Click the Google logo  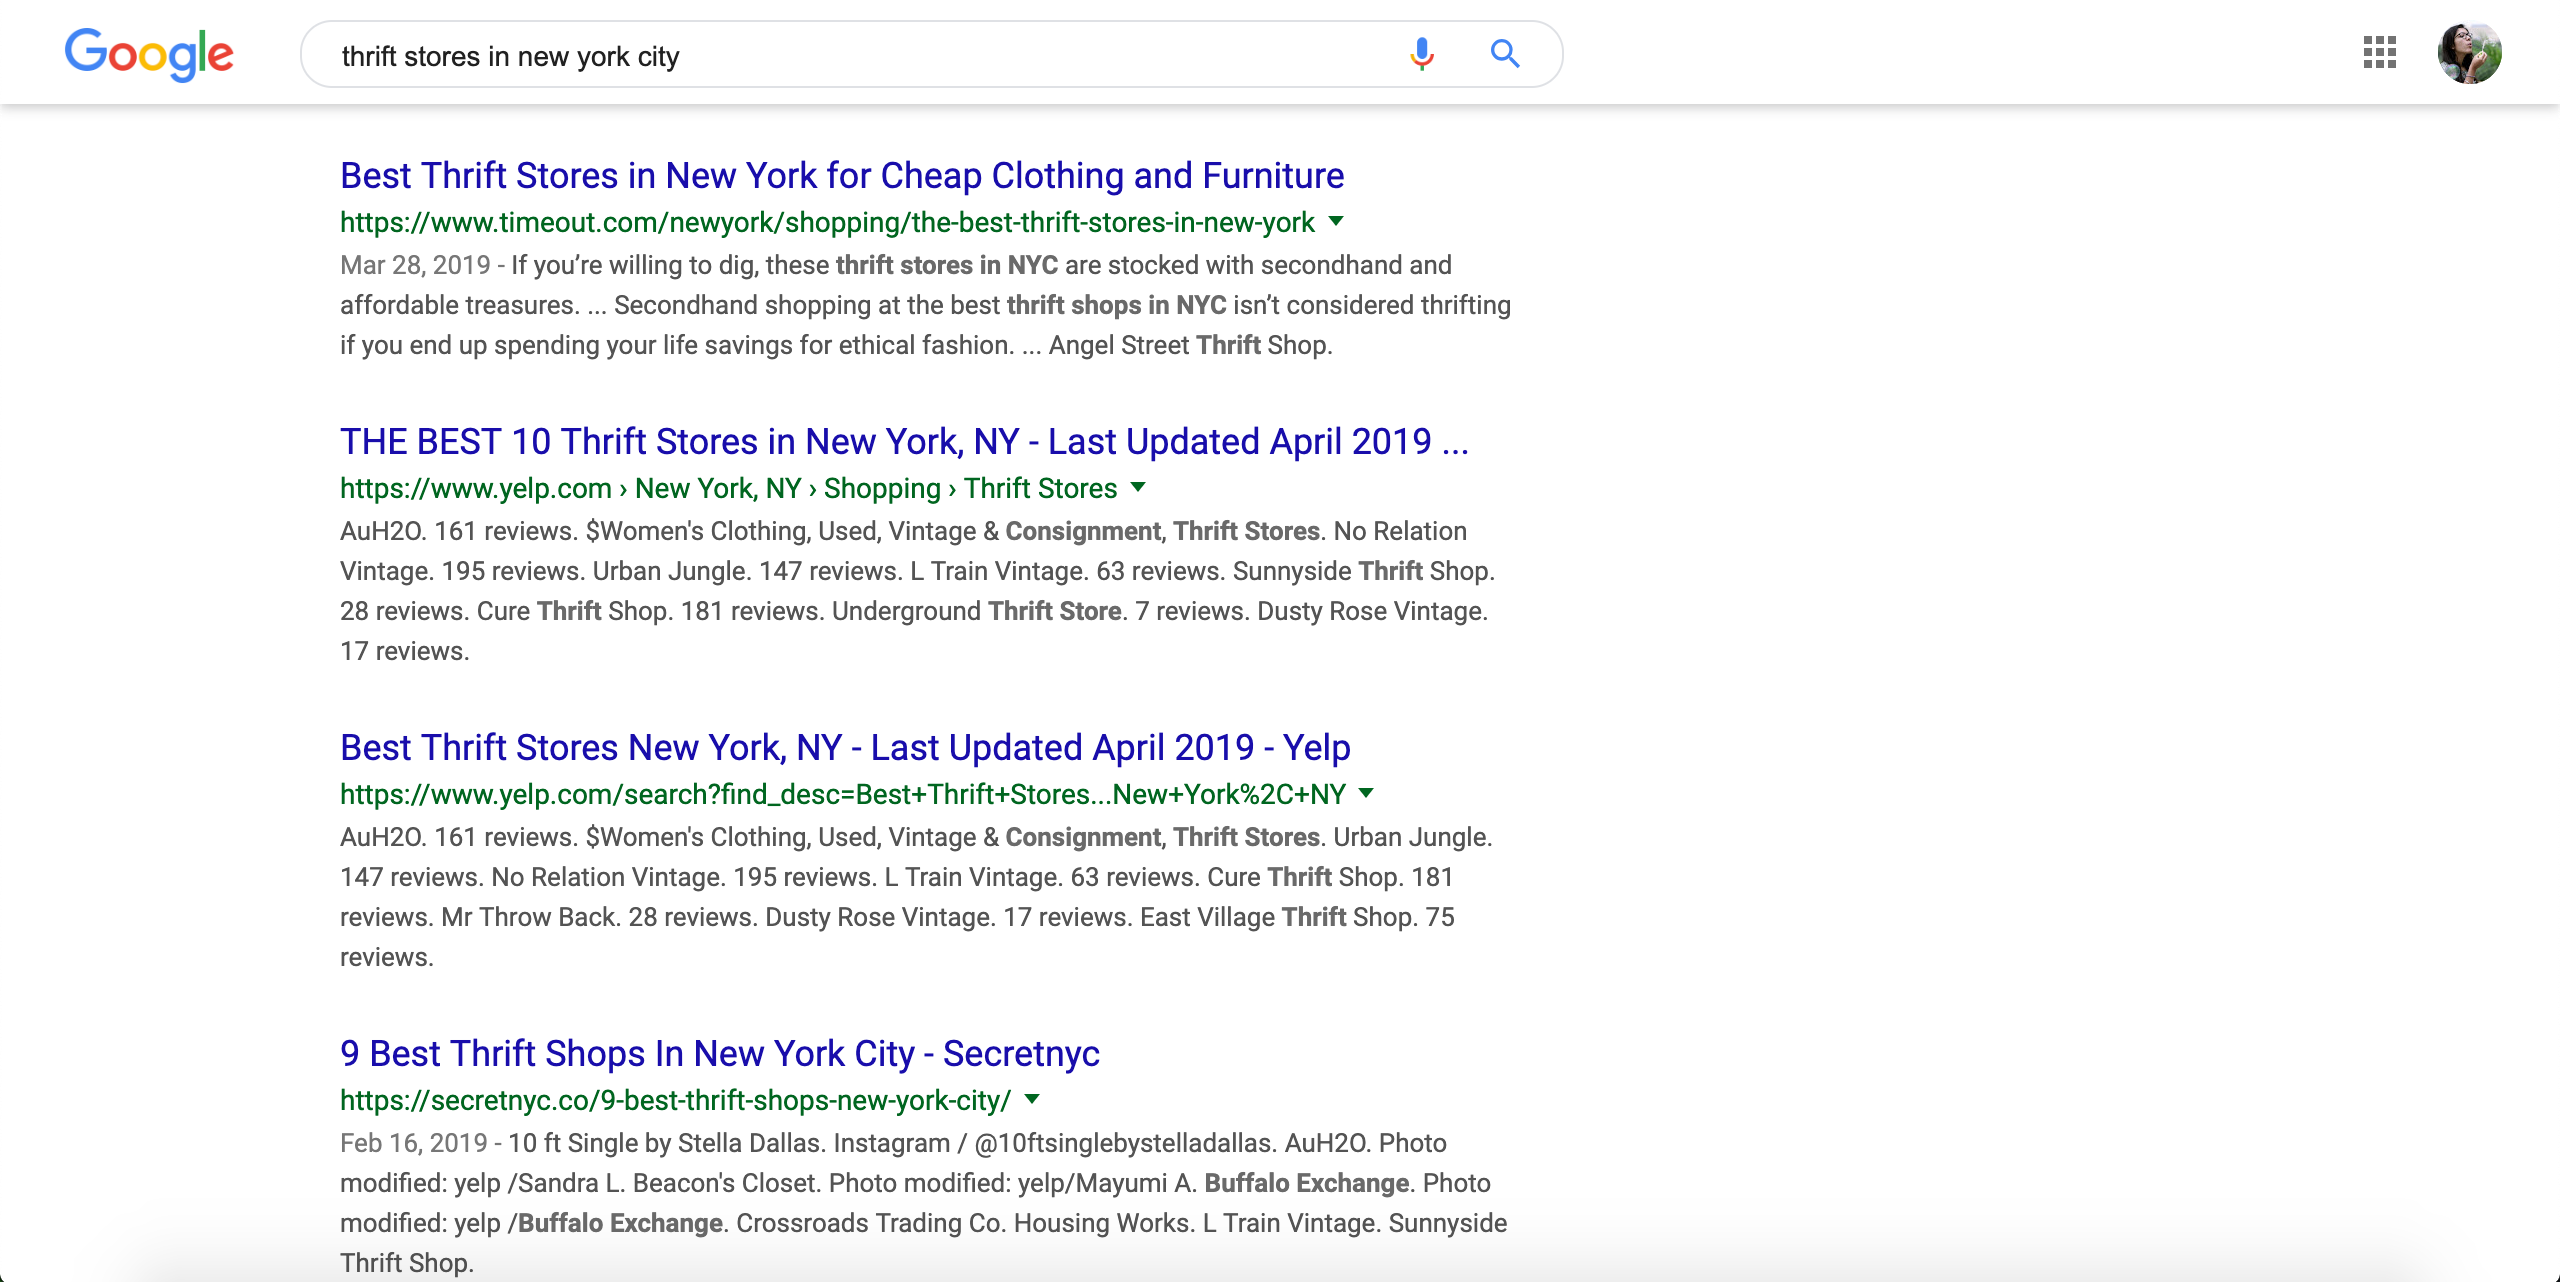[149, 54]
